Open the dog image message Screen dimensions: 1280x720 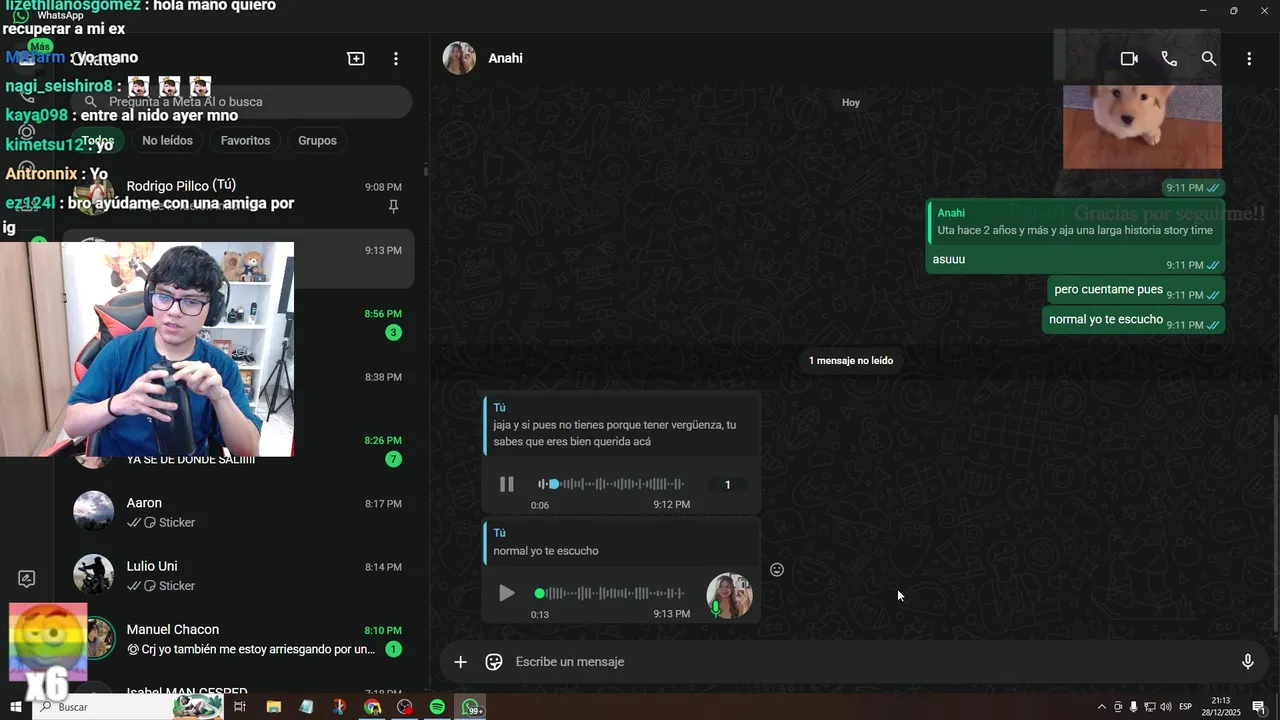(x=1142, y=127)
